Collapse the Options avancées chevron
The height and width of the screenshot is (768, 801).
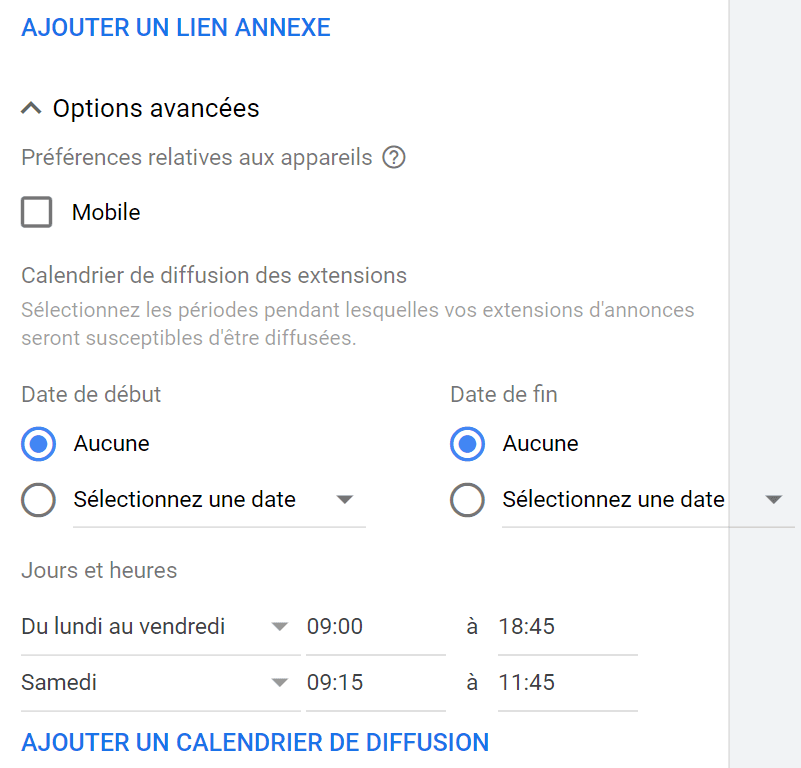(31, 108)
